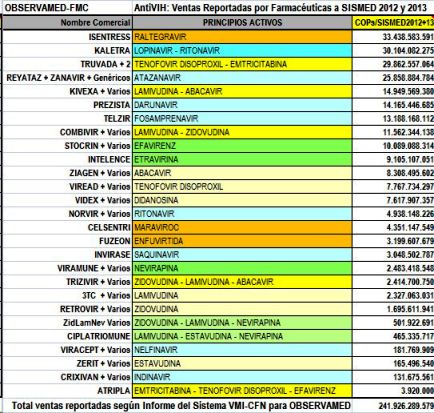Select the VIDEX + Varios cell
This screenshot has width=434, height=413.
pos(68,200)
